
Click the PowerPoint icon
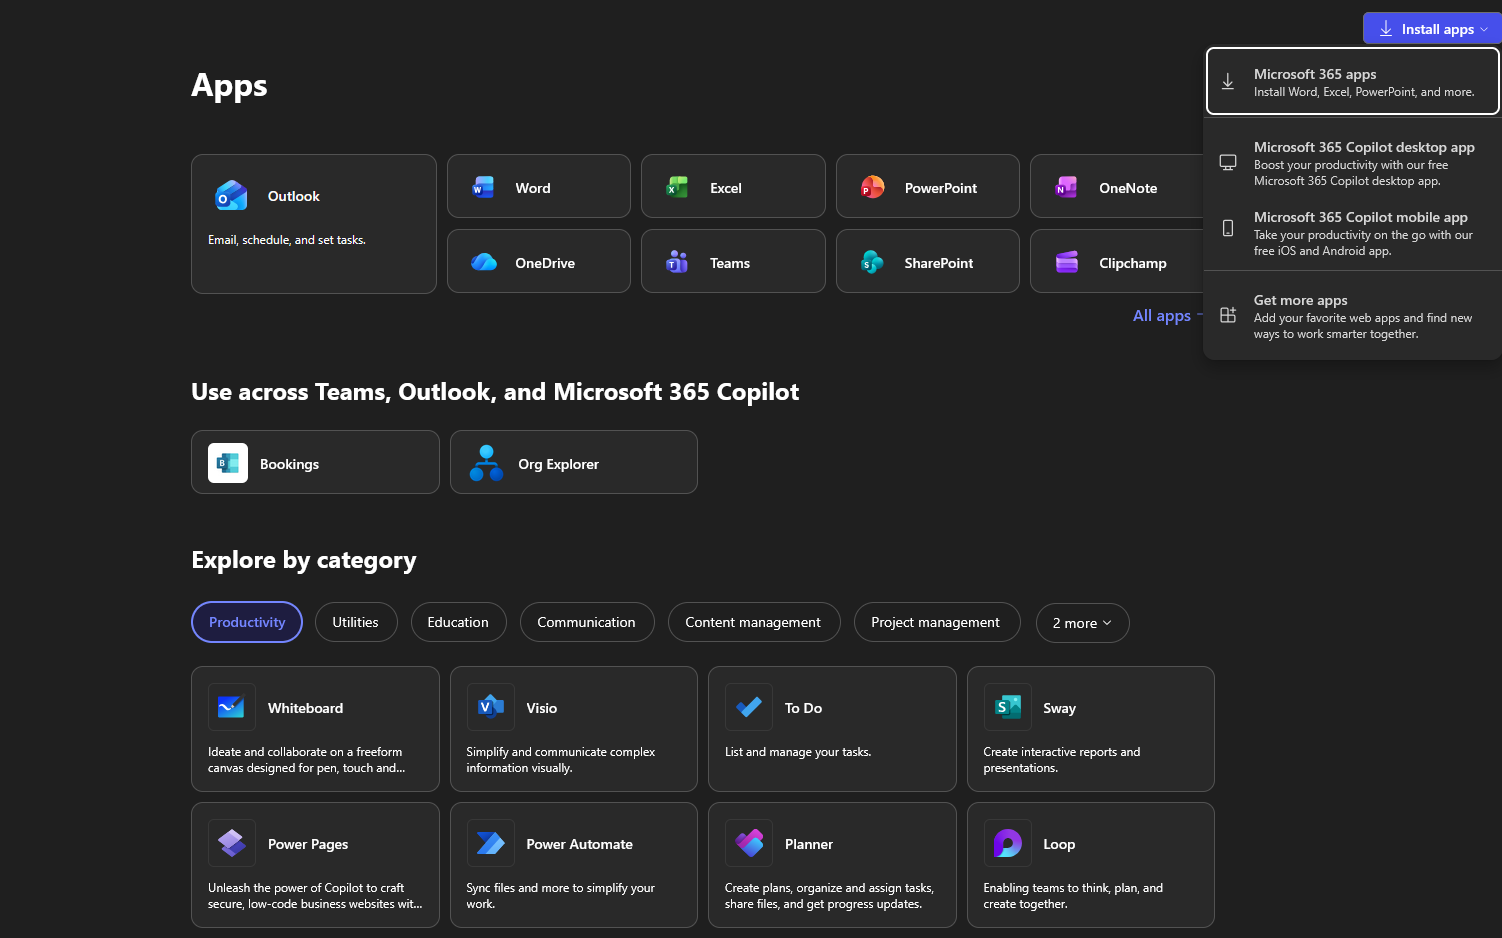pos(872,187)
